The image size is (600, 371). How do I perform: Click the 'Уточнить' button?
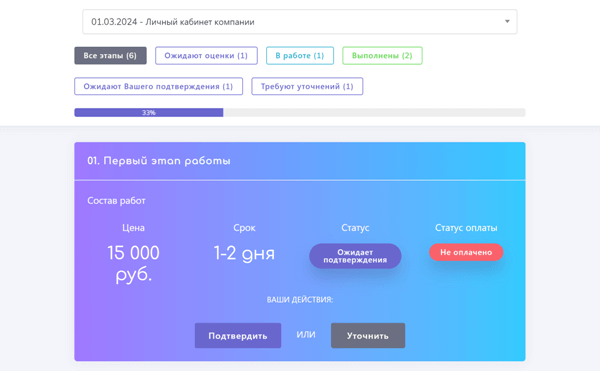click(368, 335)
